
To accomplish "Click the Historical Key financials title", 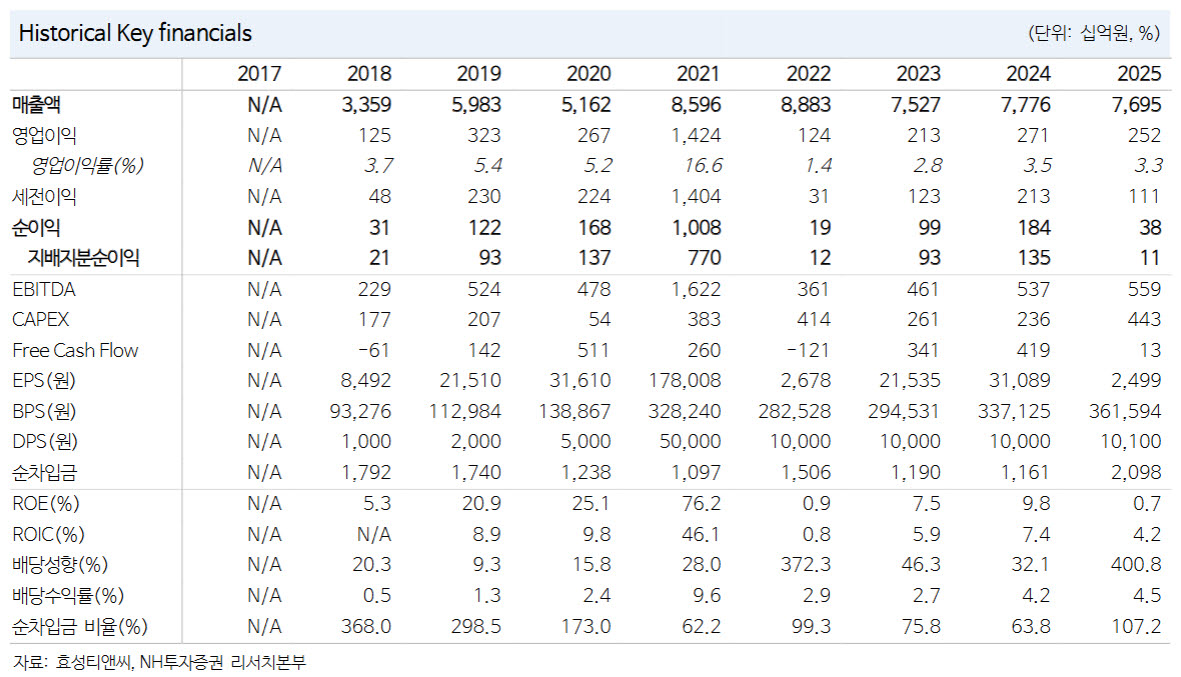I will [135, 33].
